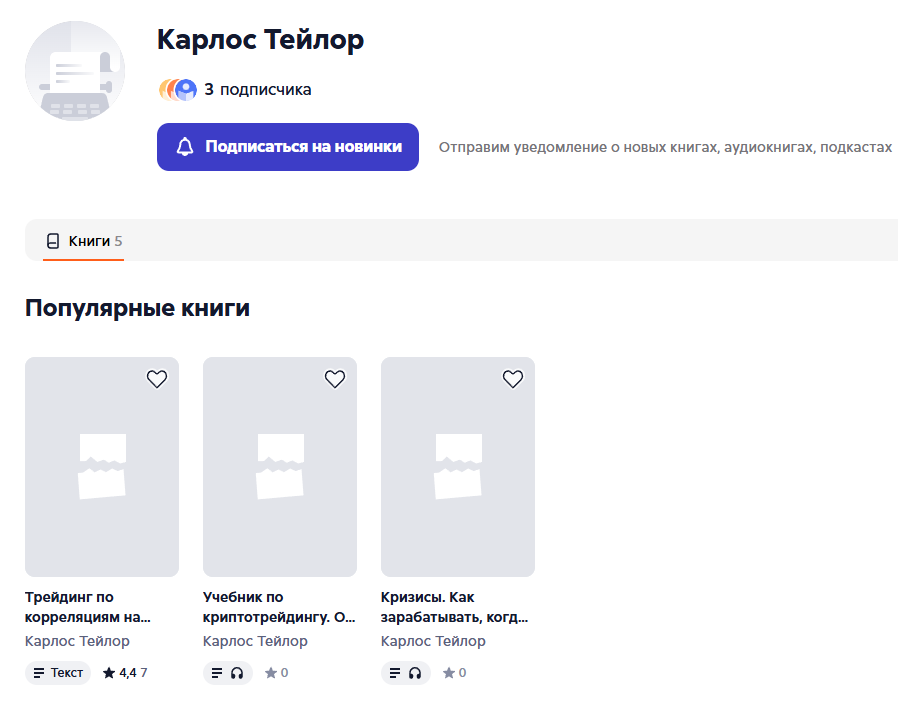898x719 pixels.
Task: Click the typewriter author avatar
Action: [x=75, y=71]
